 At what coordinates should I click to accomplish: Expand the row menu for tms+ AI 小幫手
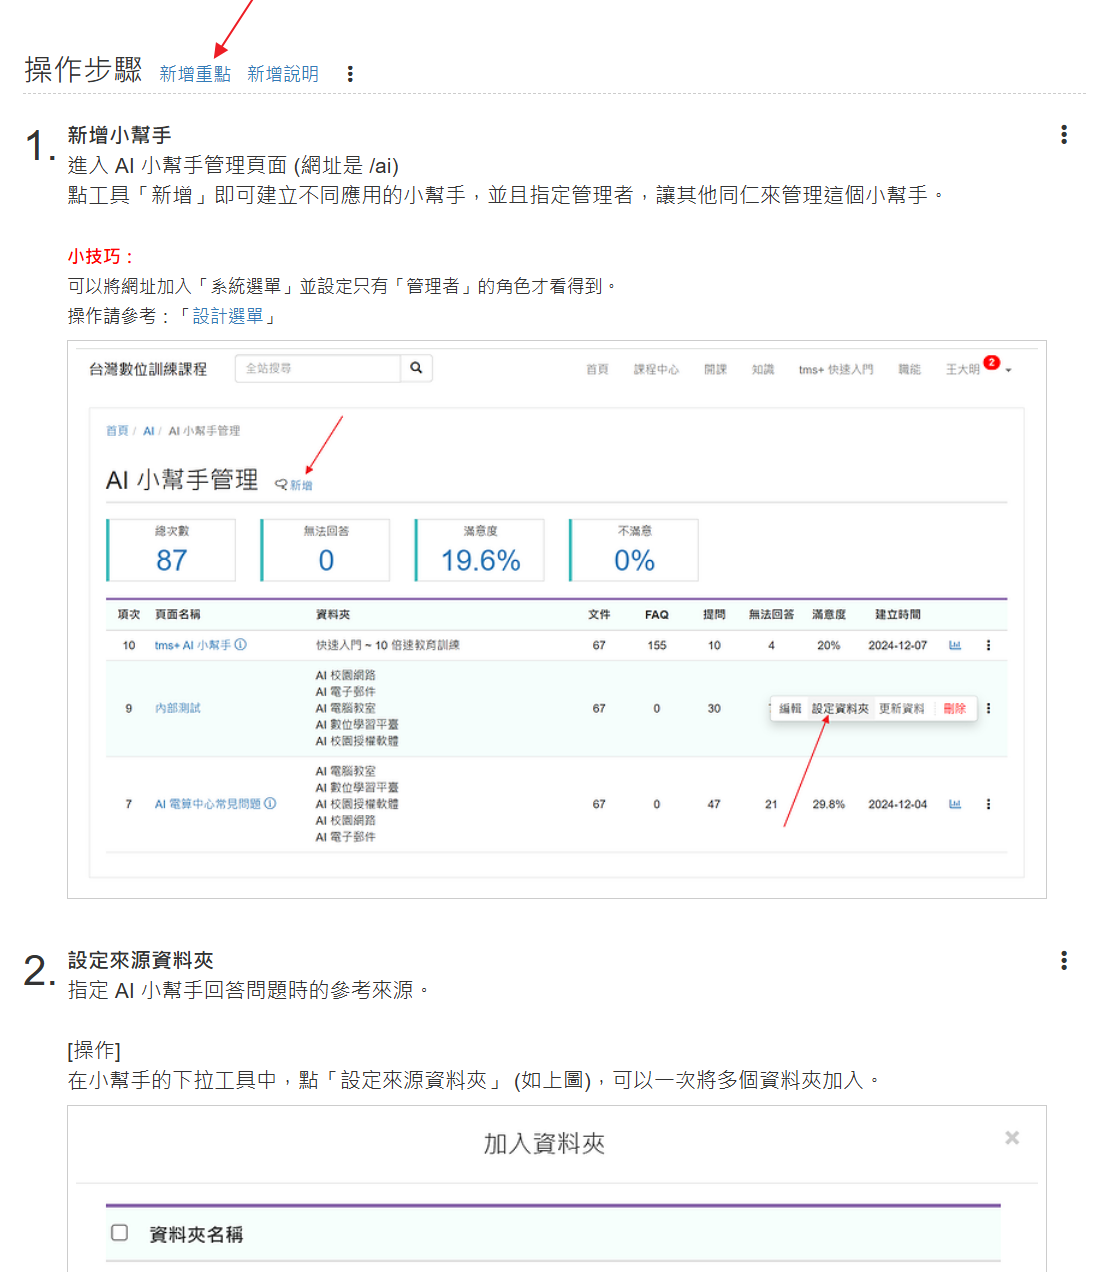tap(988, 646)
